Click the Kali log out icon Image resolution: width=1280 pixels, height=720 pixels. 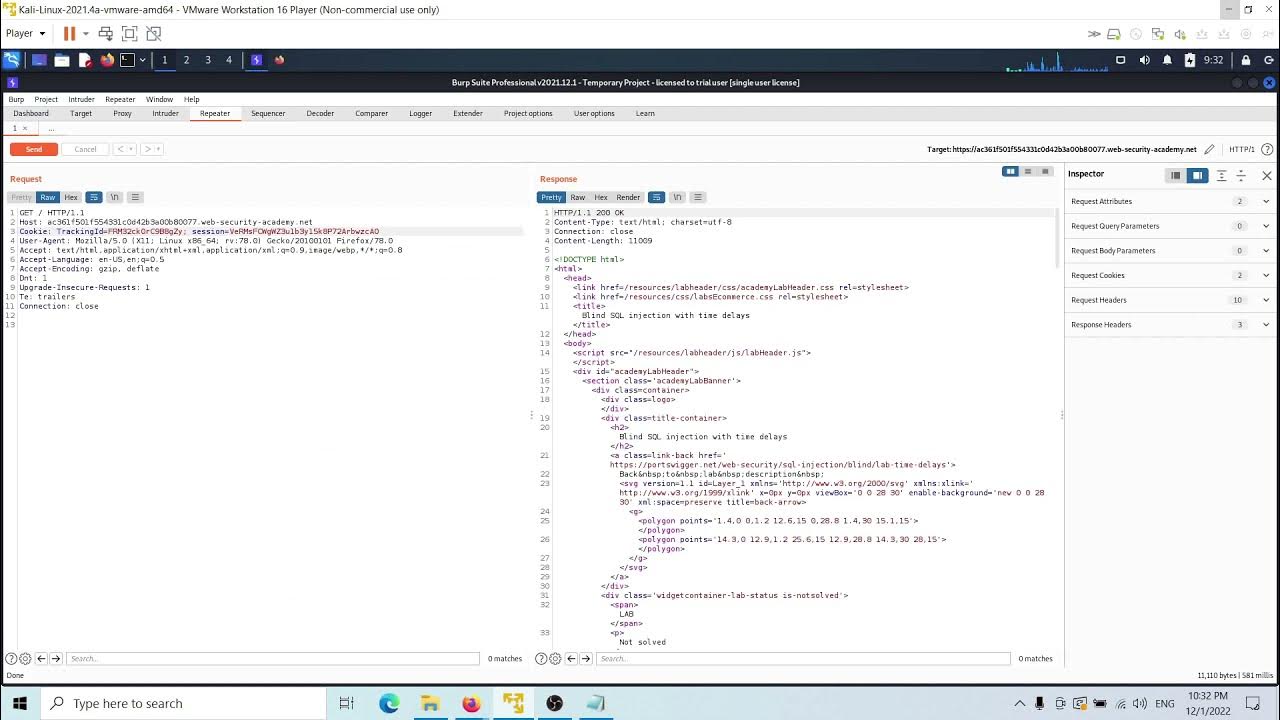coord(1268,60)
